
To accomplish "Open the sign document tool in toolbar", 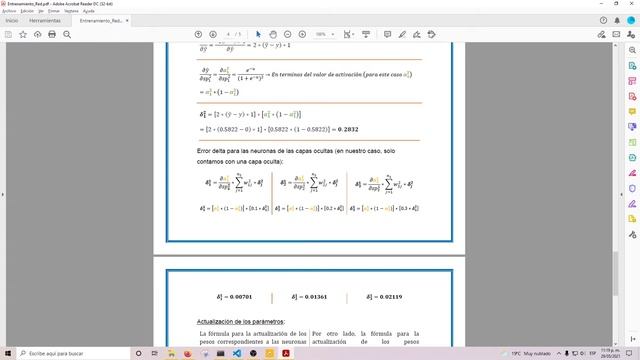I will pos(417,34).
